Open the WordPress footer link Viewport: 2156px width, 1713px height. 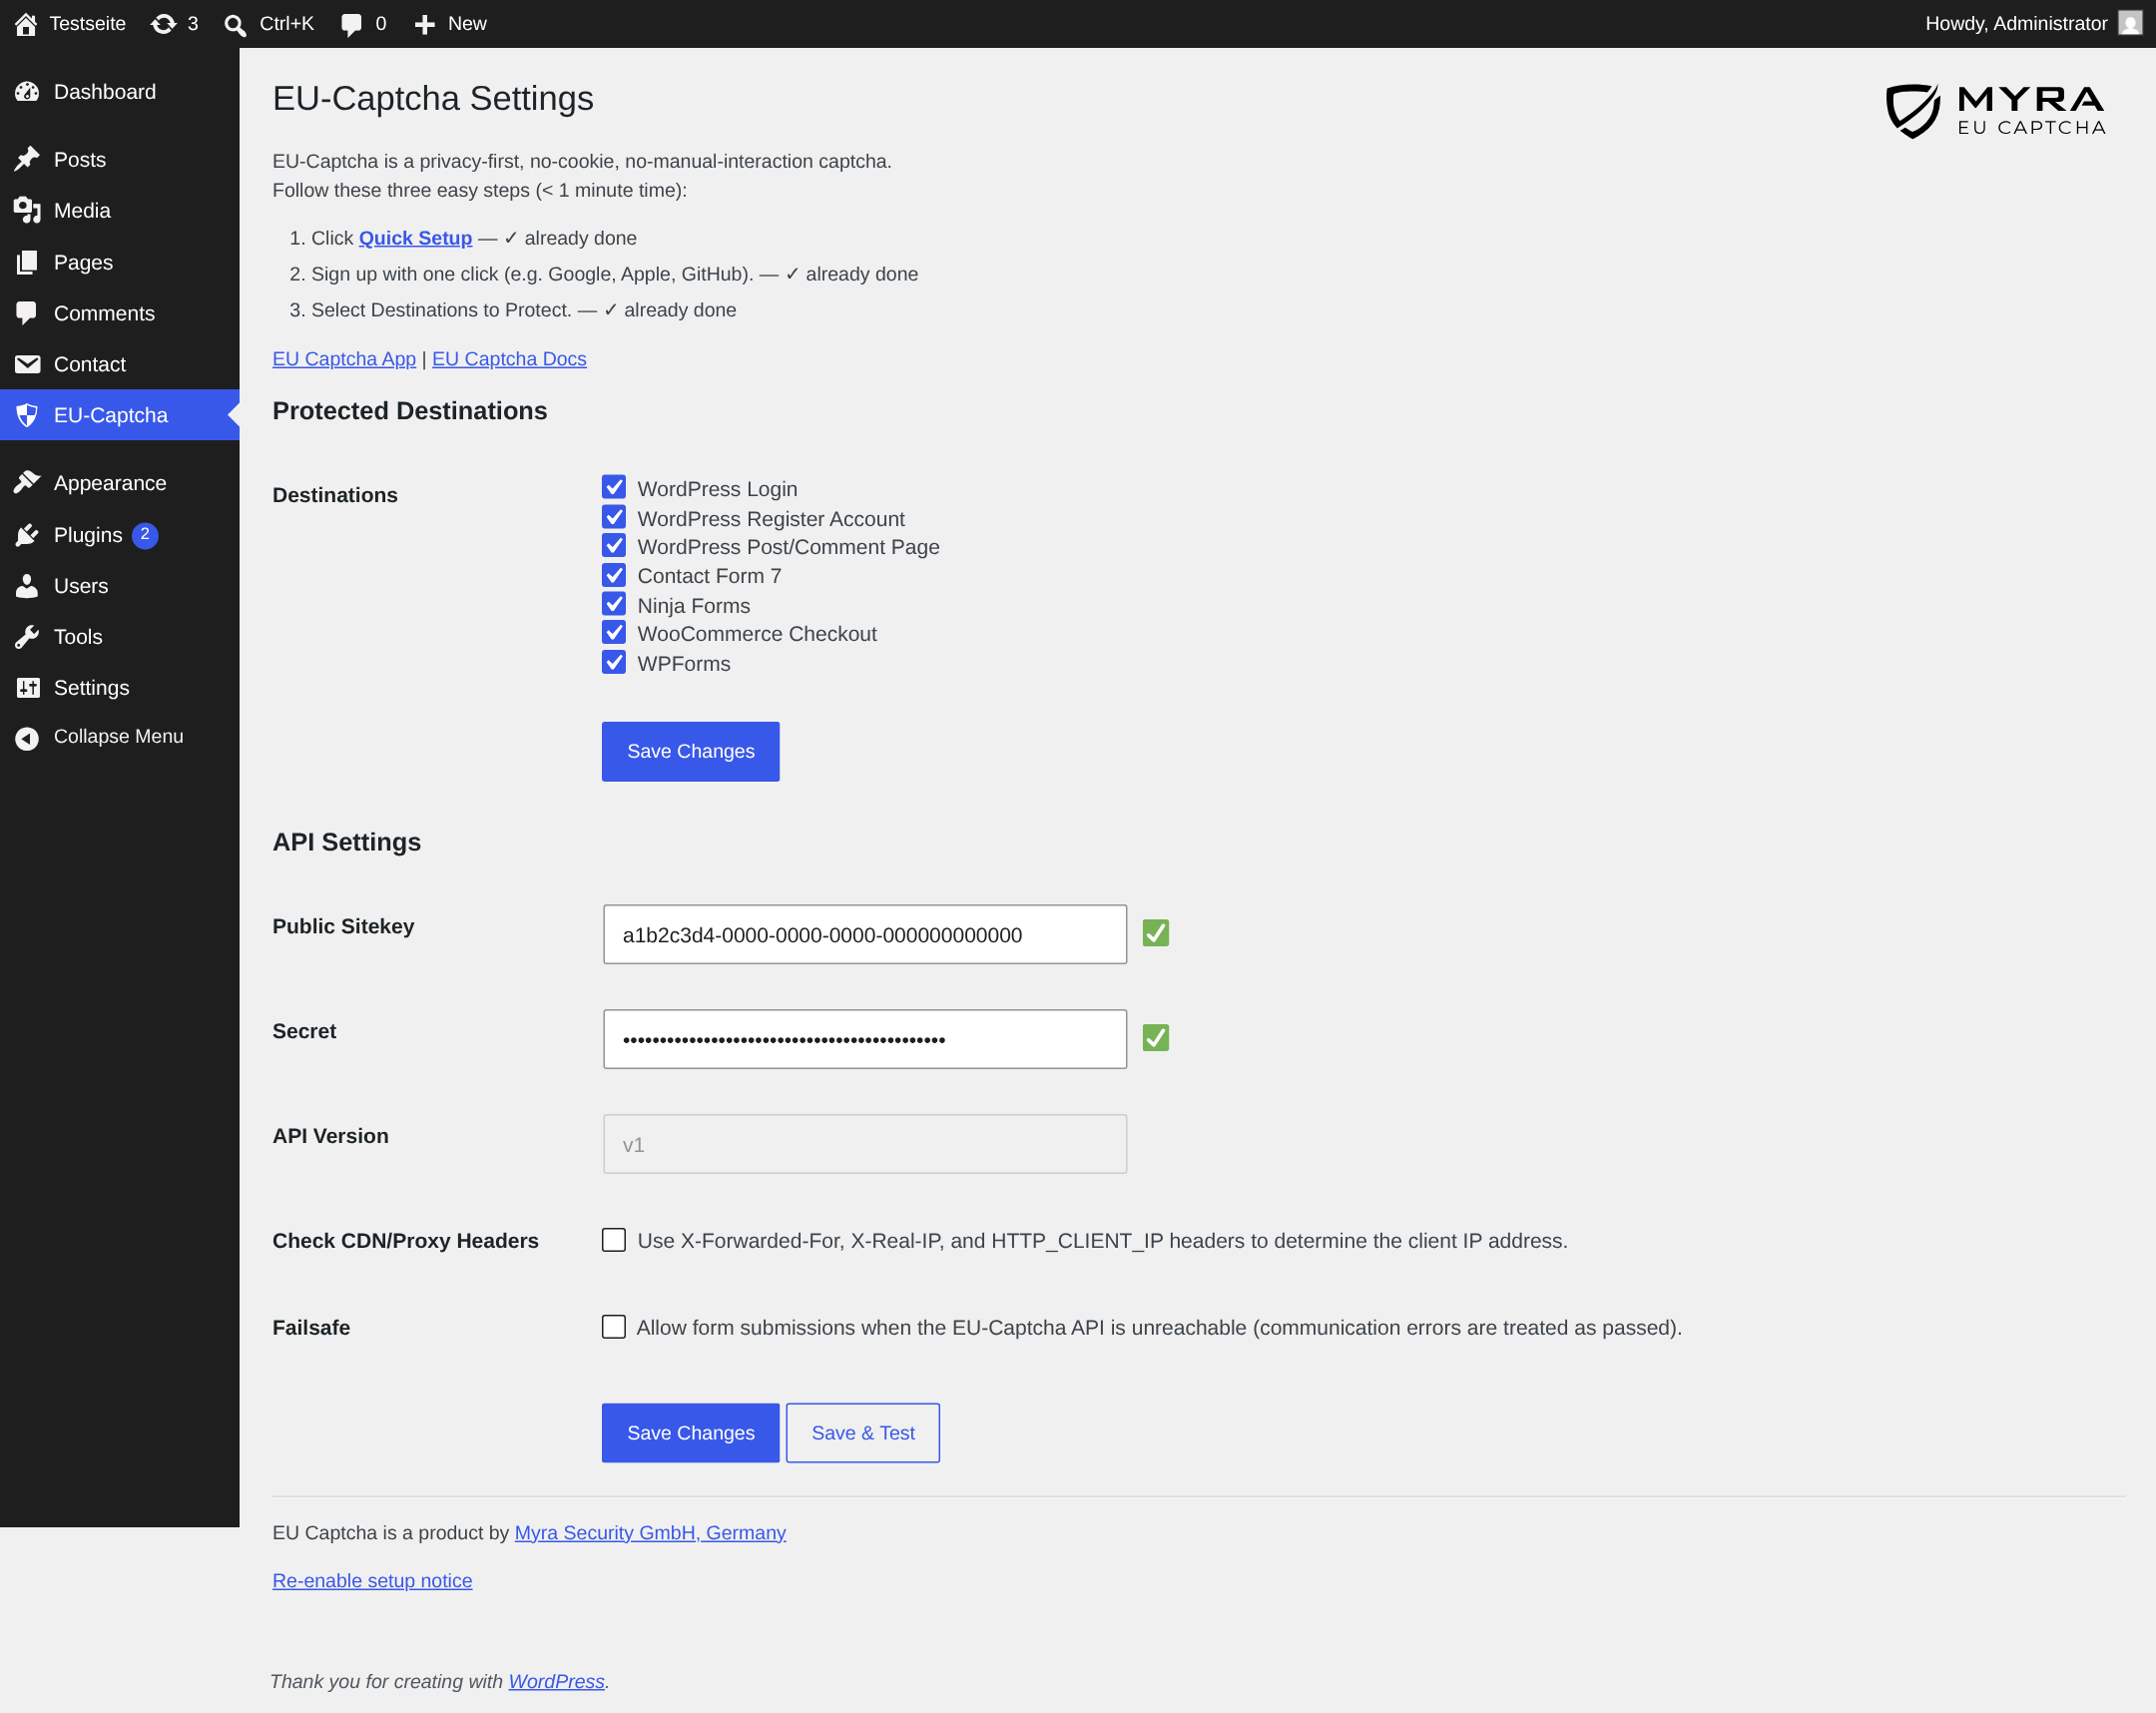(x=556, y=1682)
